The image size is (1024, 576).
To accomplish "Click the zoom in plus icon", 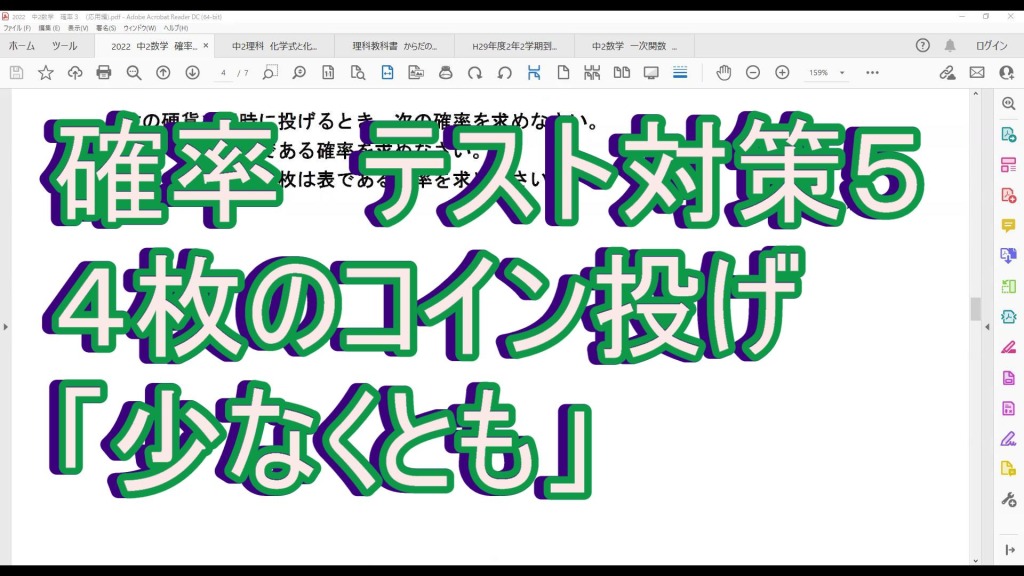I will [x=782, y=73].
